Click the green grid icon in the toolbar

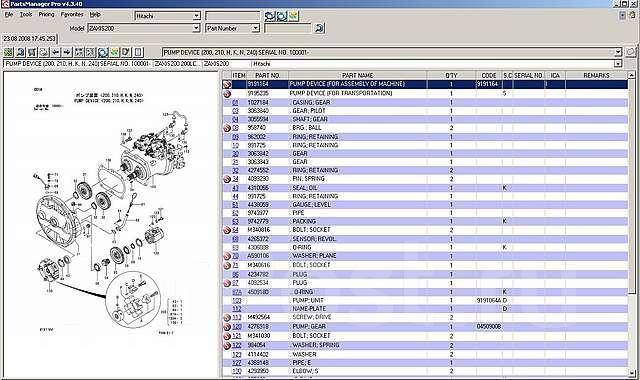9,52
